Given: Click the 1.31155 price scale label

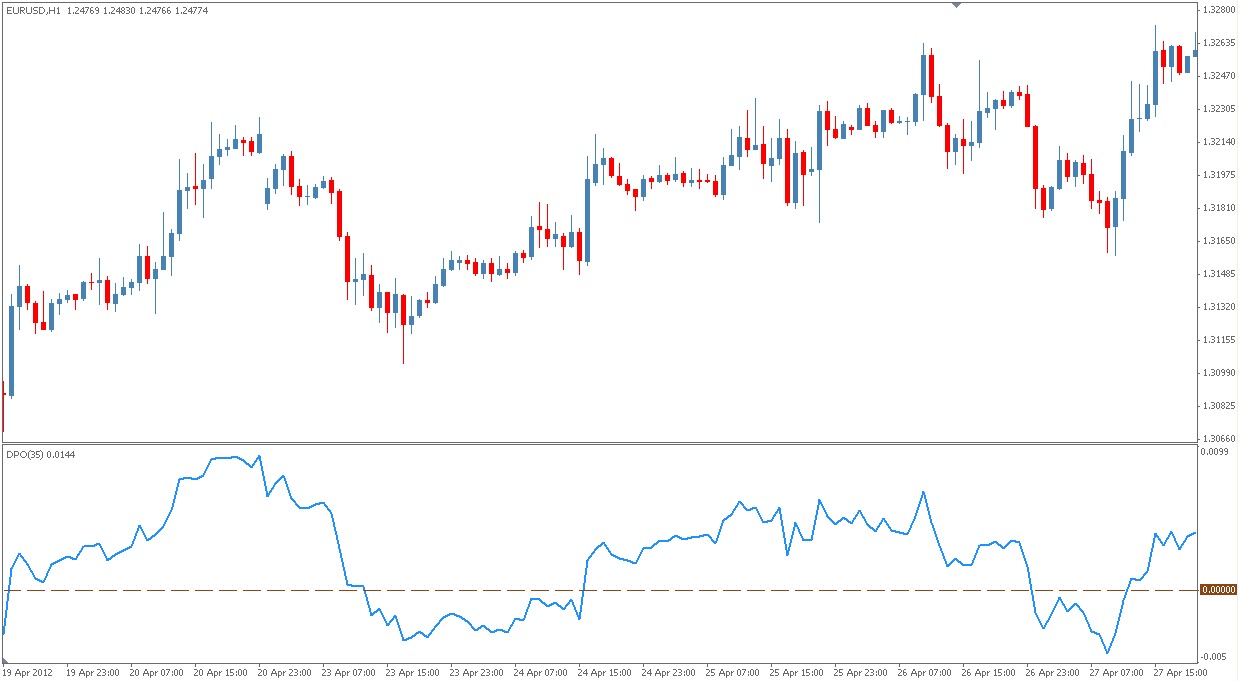Looking at the screenshot, I should click(x=1220, y=340).
